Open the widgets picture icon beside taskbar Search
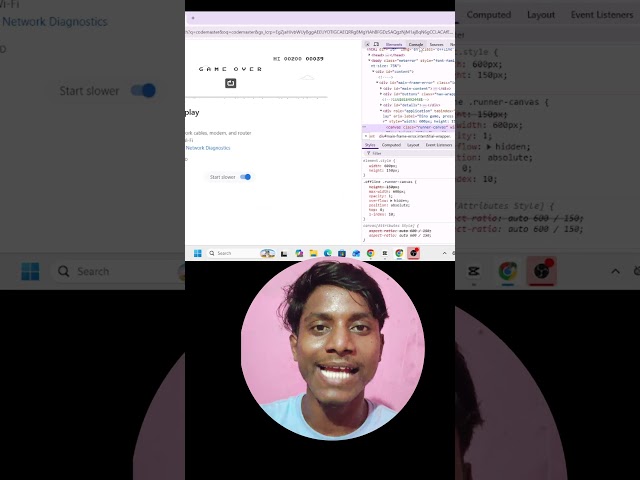The image size is (640, 480). pyautogui.click(x=267, y=253)
